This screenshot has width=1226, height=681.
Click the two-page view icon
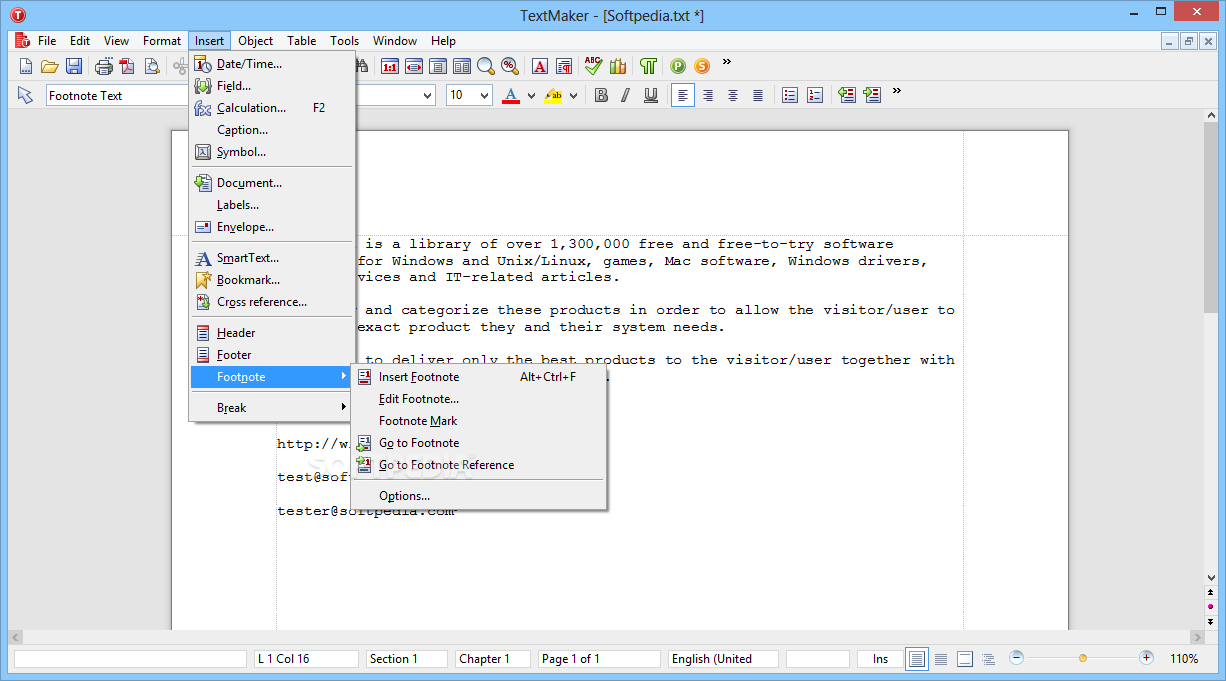coord(462,67)
